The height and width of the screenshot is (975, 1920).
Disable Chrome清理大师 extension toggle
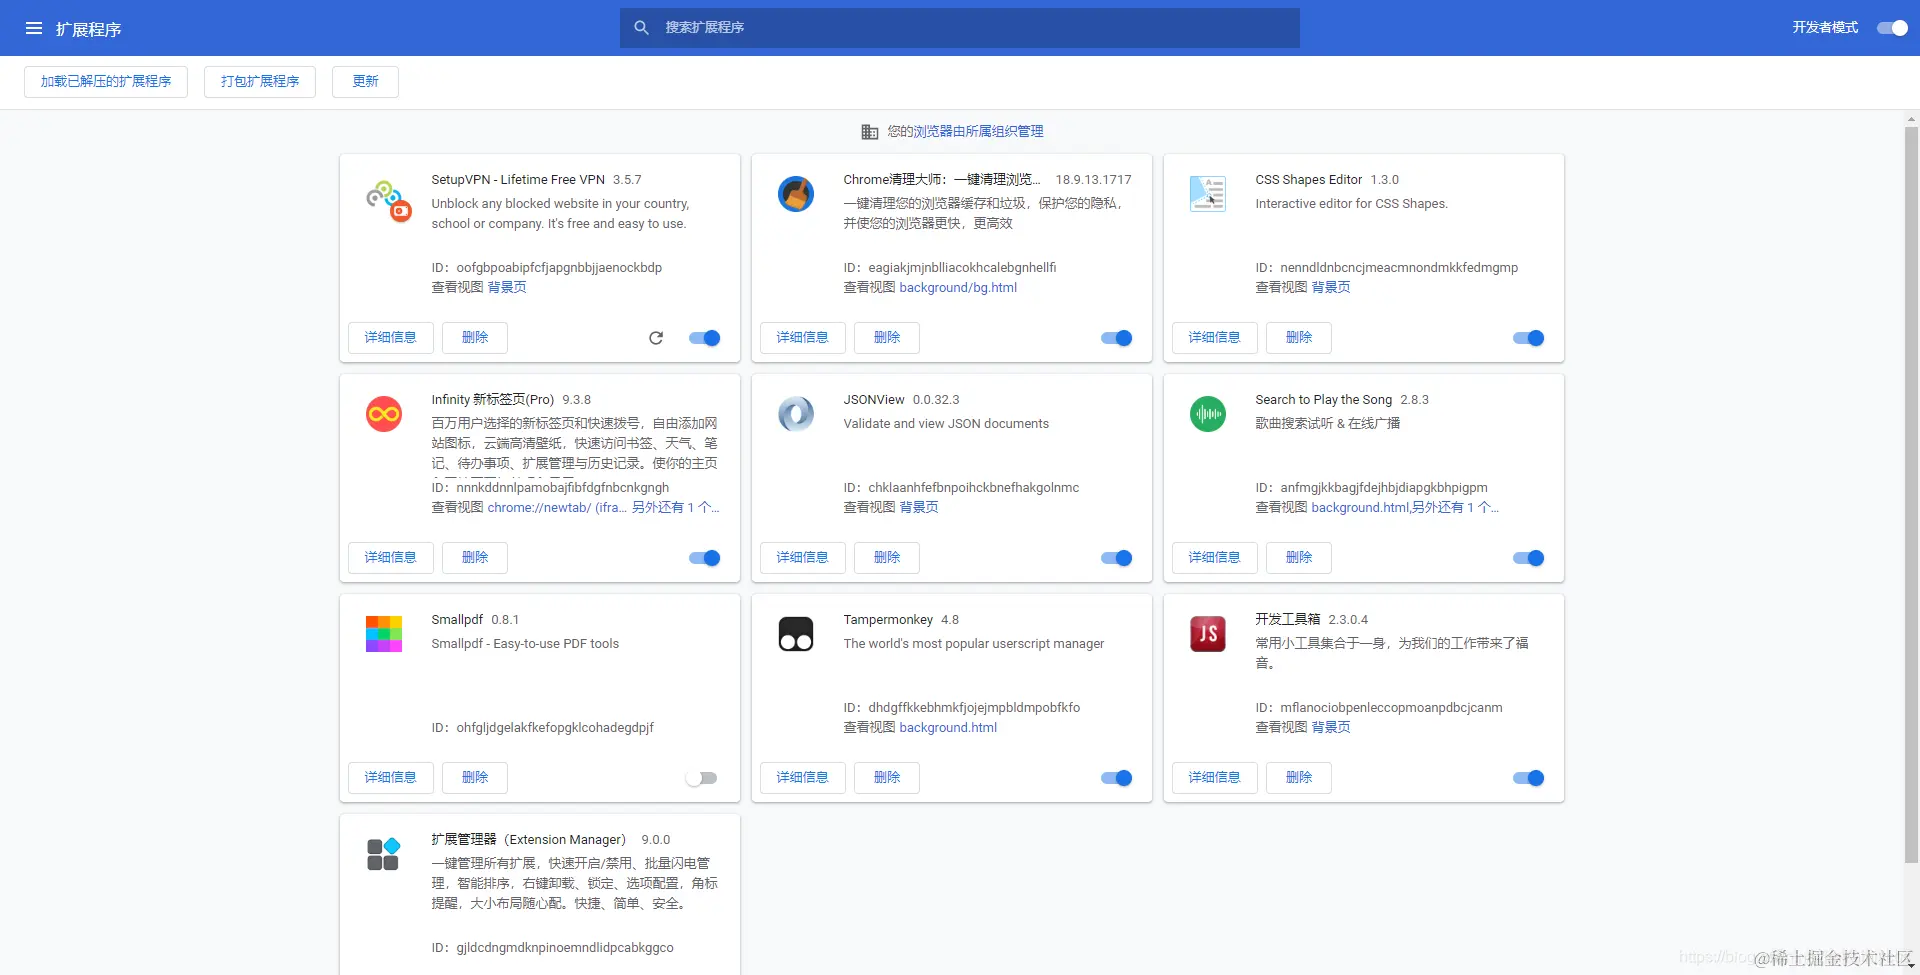click(1117, 338)
